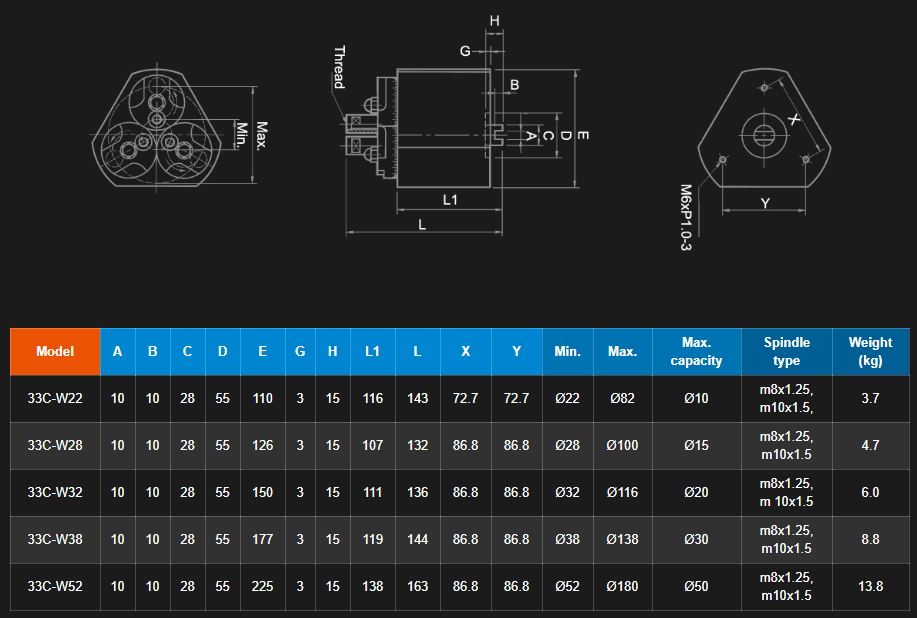Click the E value 225
Image resolution: width=917 pixels, height=618 pixels.
point(263,586)
